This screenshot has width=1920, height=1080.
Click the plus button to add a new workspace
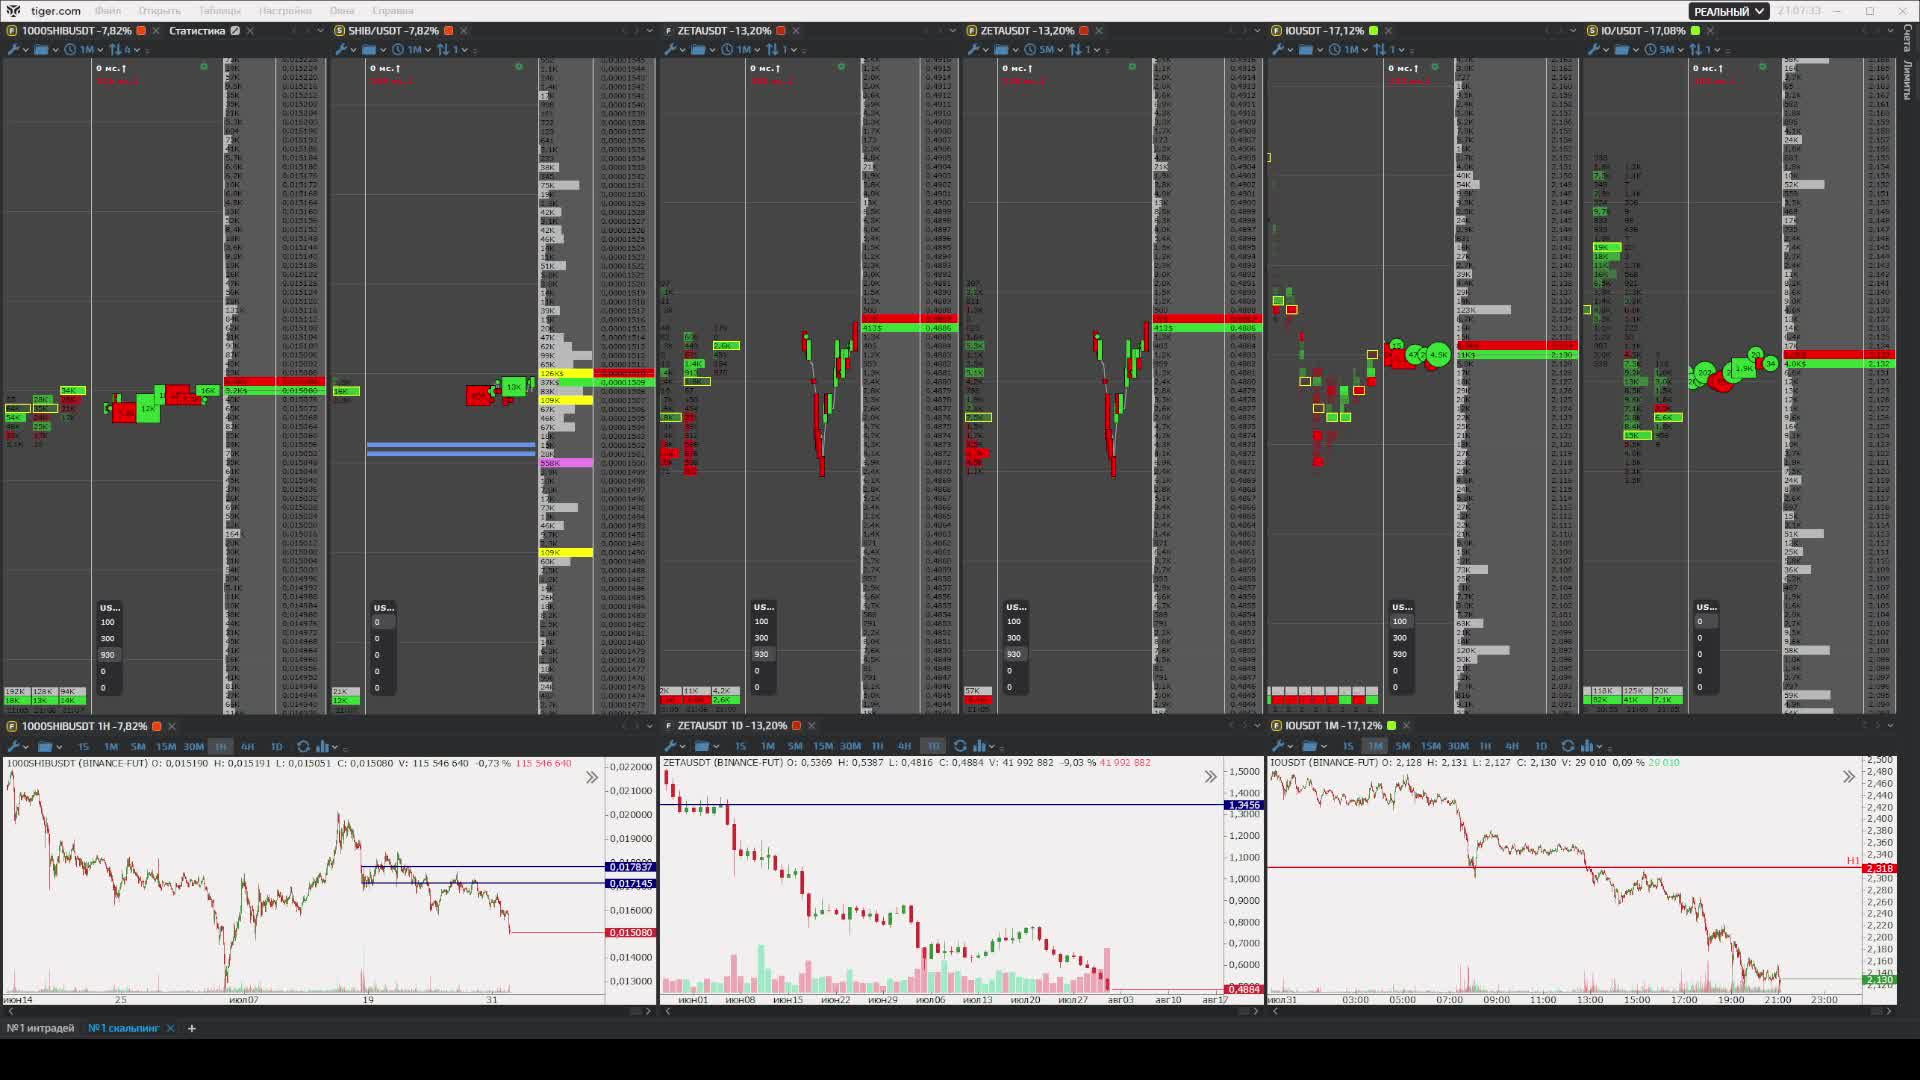pos(191,1027)
